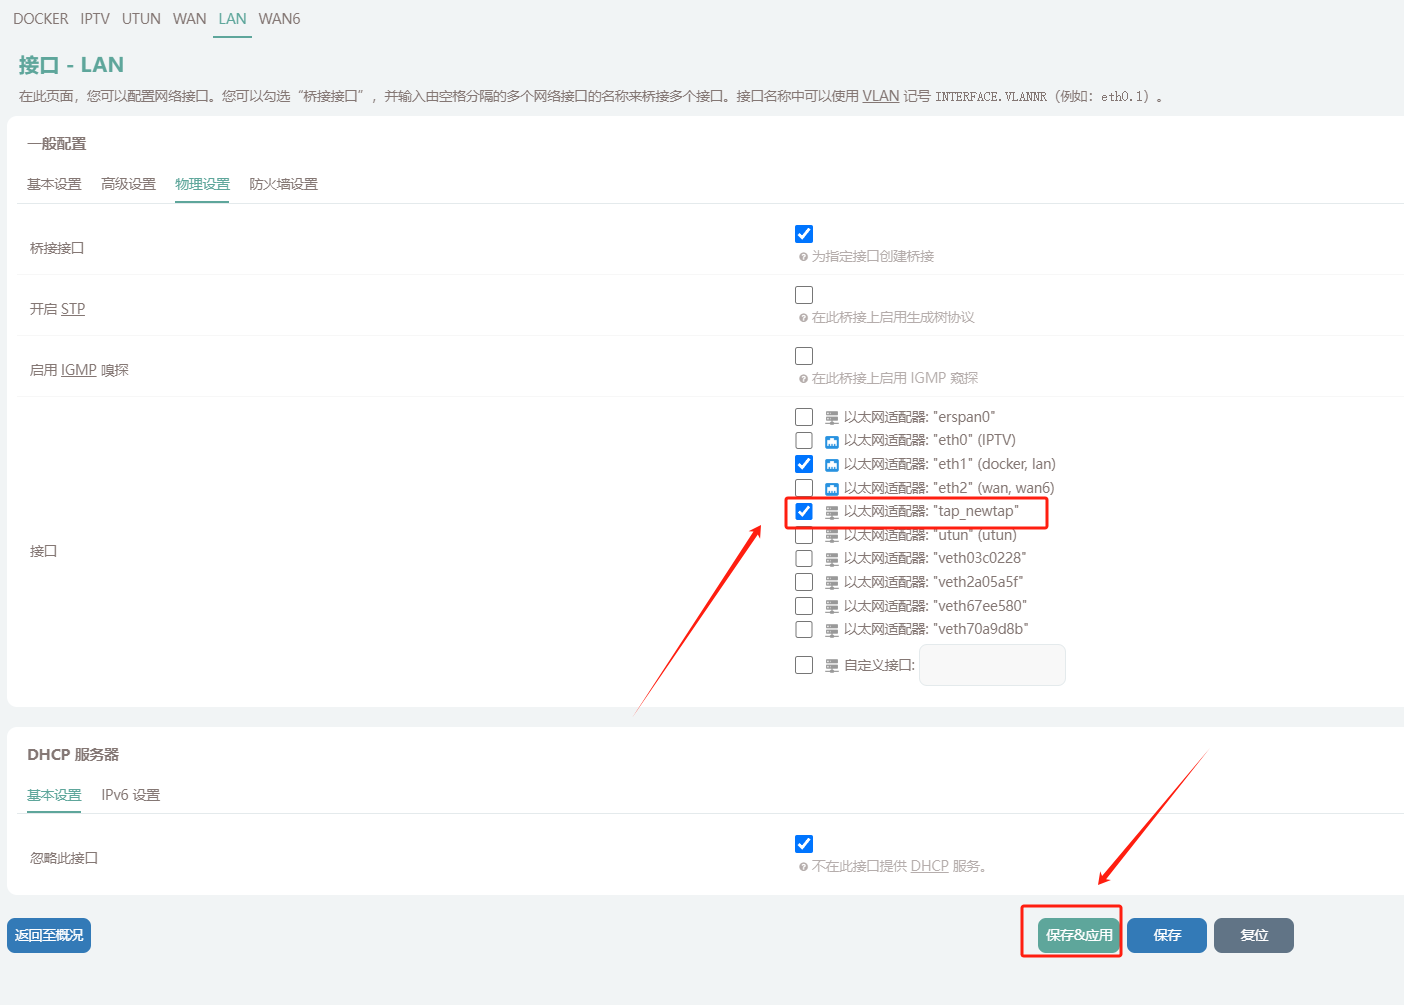
Task: Click the tap_newtap adapter icon
Action: coord(831,512)
